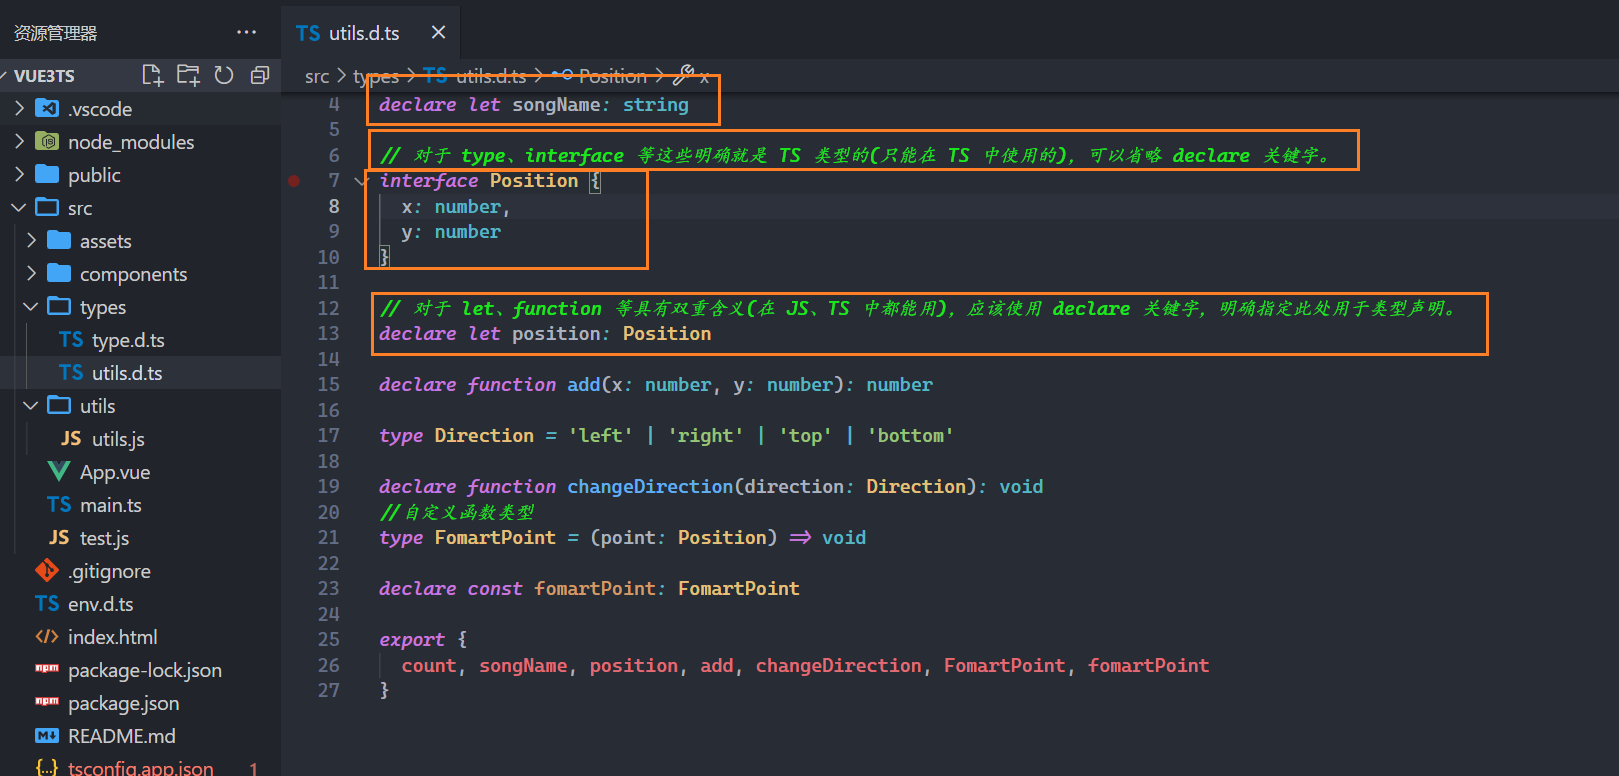This screenshot has height=776, width=1619.
Task: Collapse the src folder
Action: tap(79, 208)
